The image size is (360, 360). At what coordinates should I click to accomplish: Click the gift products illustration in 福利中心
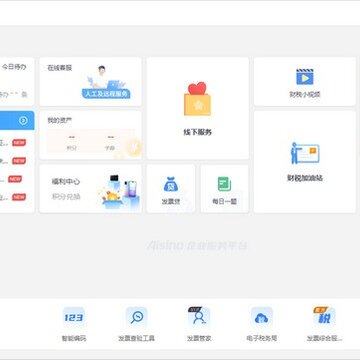(118, 192)
